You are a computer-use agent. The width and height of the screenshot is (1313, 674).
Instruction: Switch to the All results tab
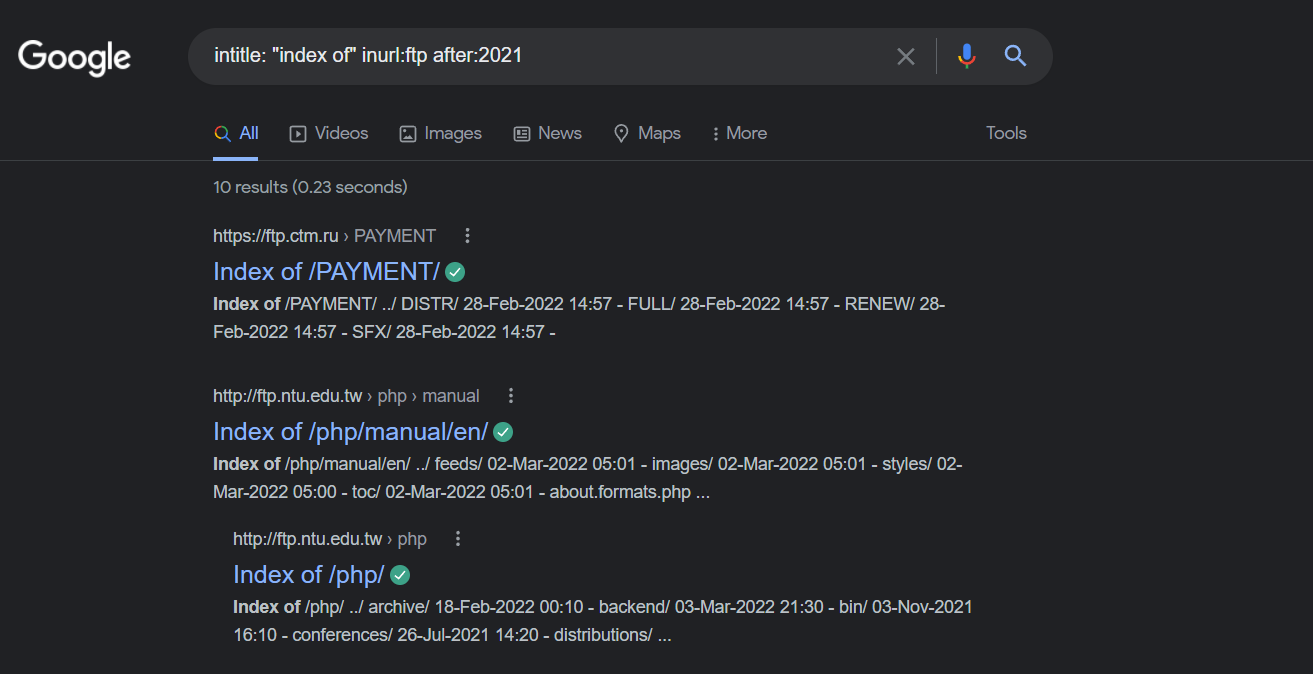[x=236, y=133]
